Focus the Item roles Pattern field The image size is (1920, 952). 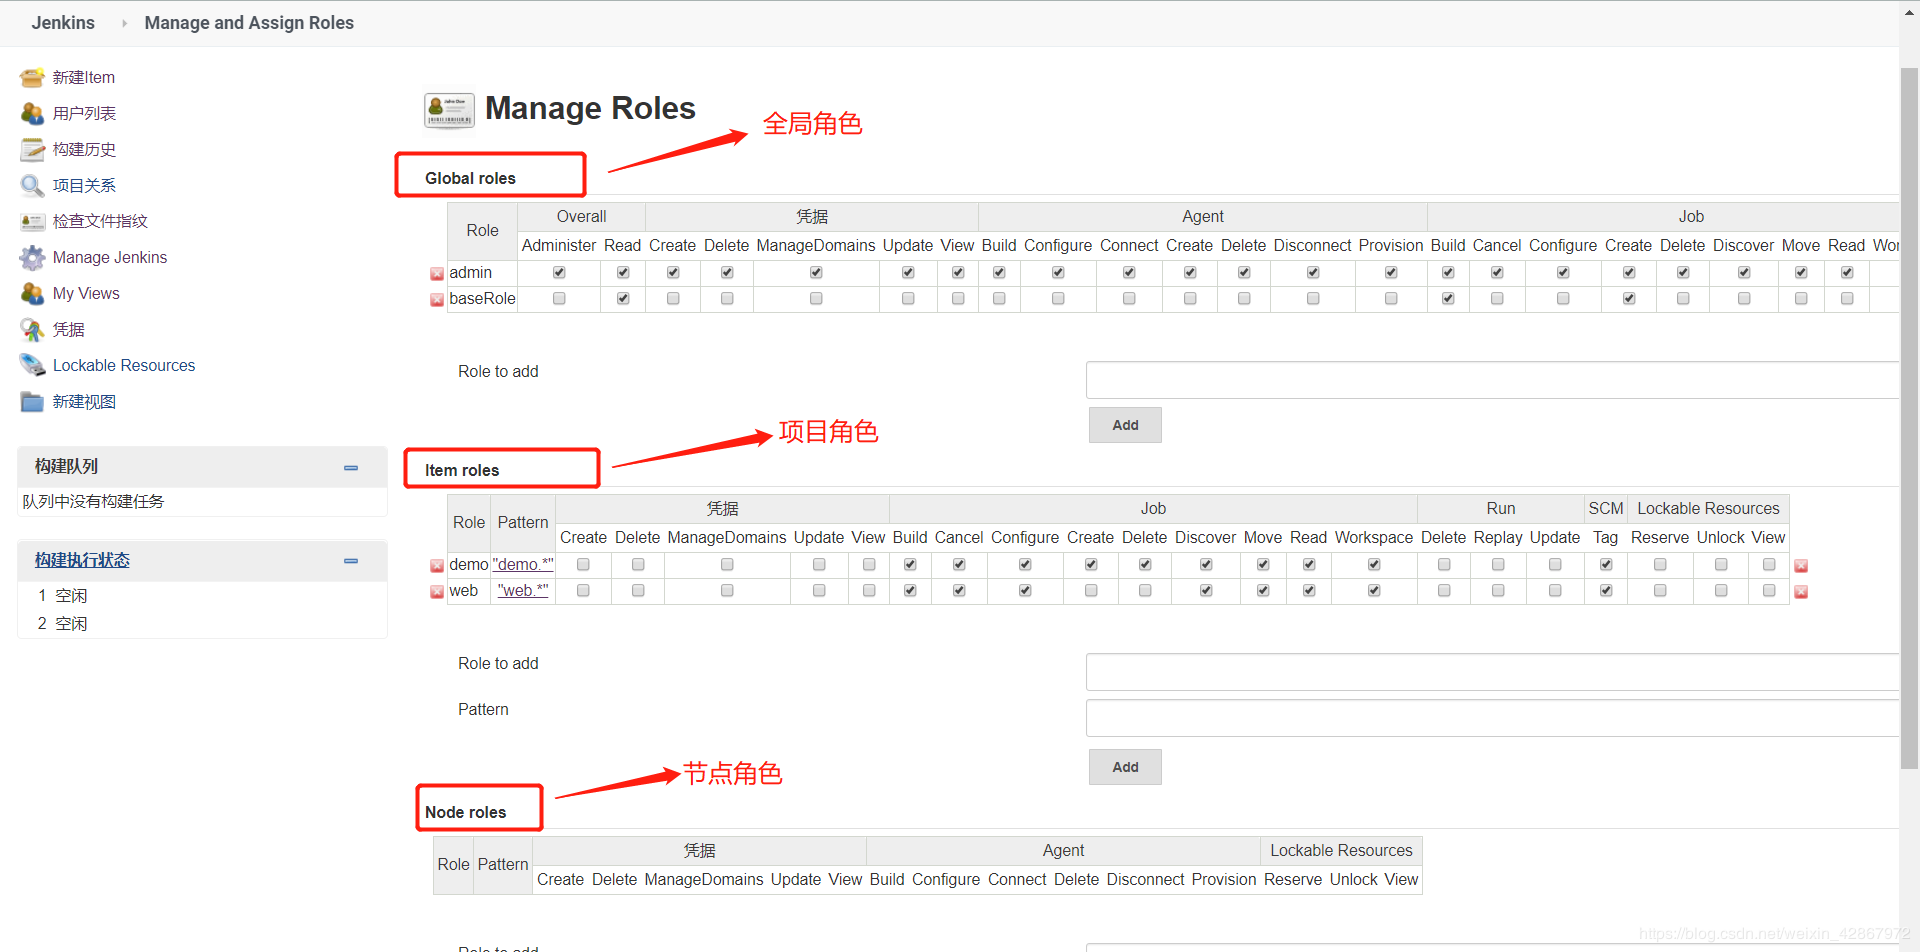coord(1492,718)
